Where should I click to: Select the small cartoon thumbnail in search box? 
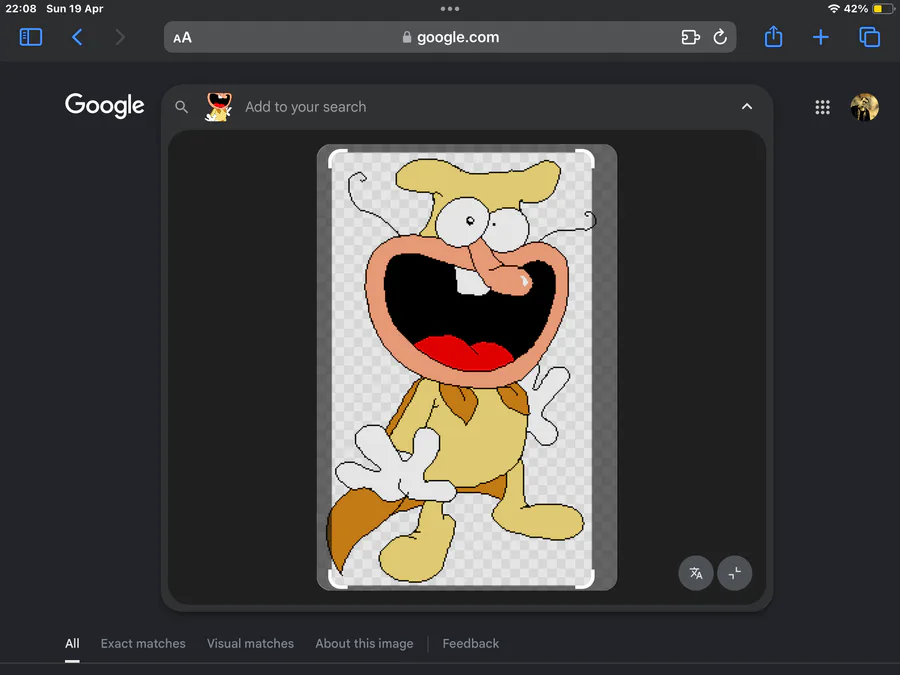[x=219, y=107]
